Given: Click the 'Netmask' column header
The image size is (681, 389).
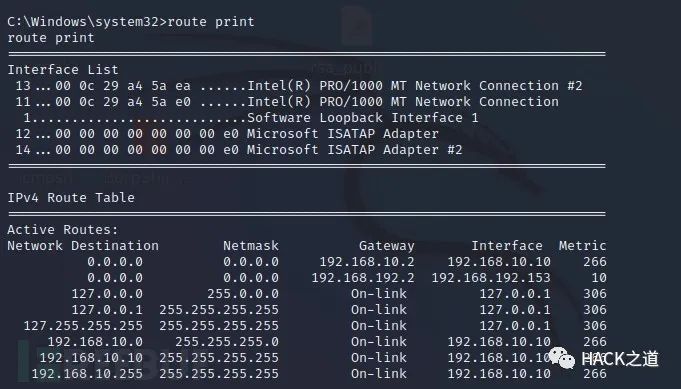Looking at the screenshot, I should (x=251, y=245).
